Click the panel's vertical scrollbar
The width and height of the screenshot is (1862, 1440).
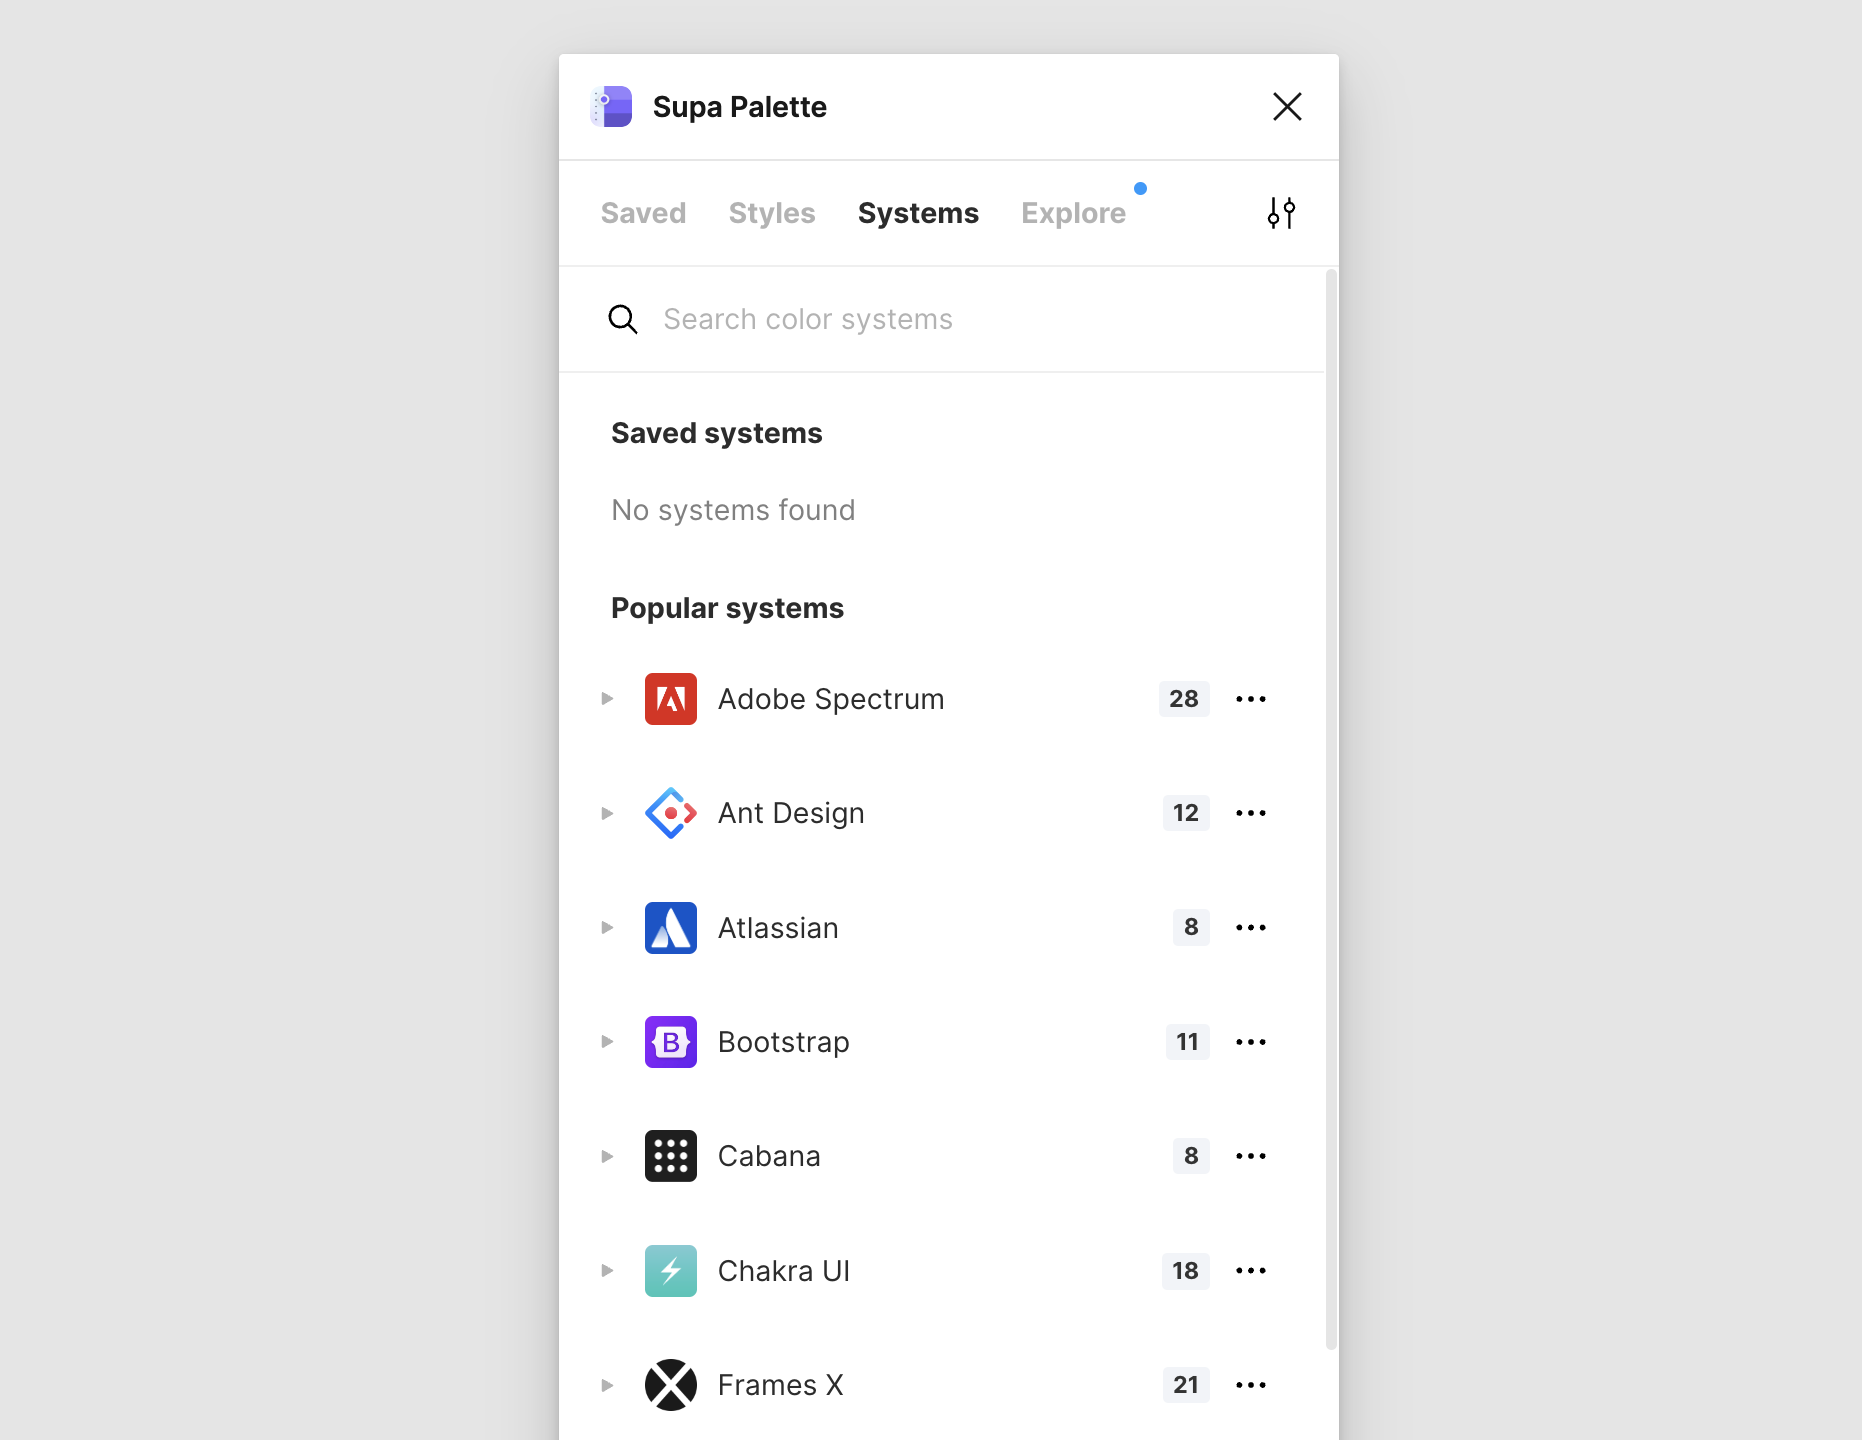tap(1331, 810)
